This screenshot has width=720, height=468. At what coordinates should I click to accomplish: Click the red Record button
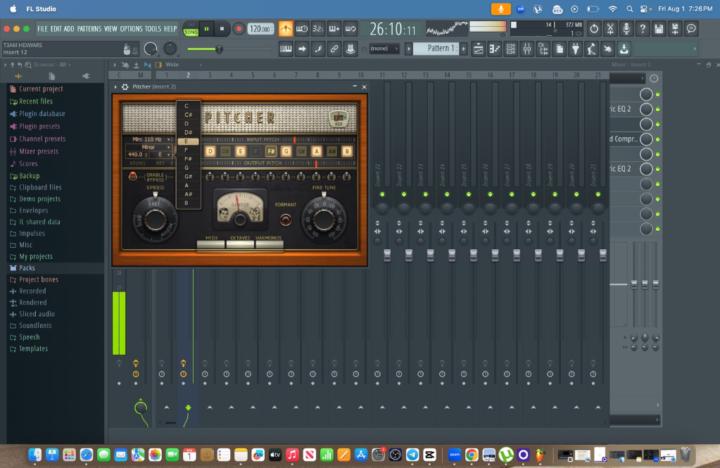click(238, 29)
